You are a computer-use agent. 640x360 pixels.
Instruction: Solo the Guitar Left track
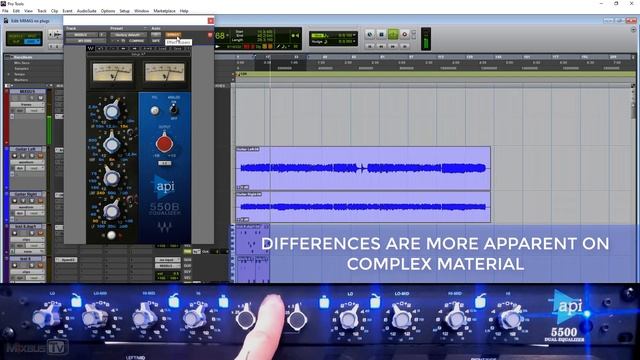(x=32, y=156)
